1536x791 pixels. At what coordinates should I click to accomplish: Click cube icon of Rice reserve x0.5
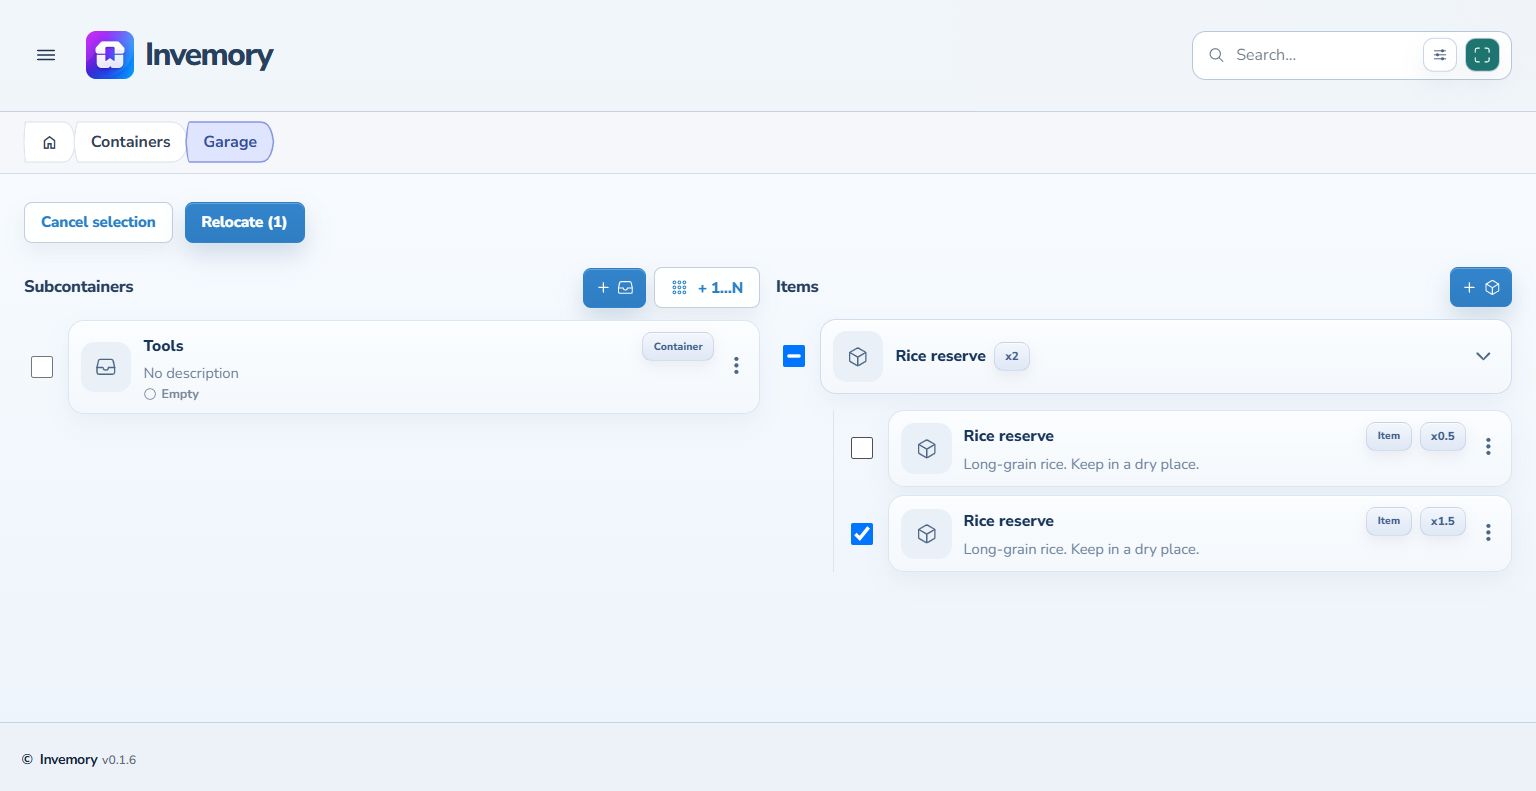point(926,448)
